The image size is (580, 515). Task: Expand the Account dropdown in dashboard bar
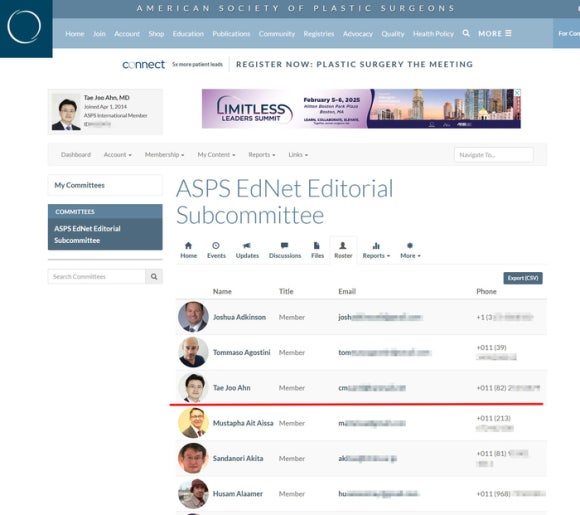(118, 155)
